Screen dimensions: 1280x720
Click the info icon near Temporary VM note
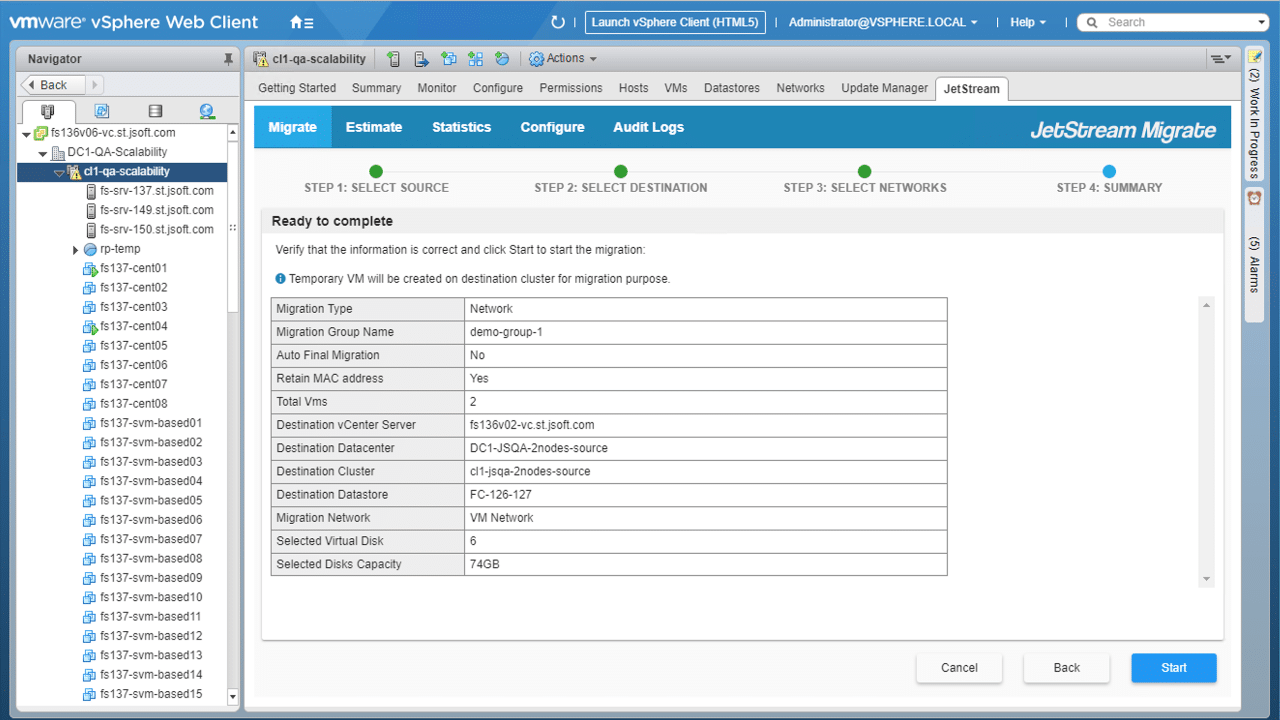click(x=280, y=279)
